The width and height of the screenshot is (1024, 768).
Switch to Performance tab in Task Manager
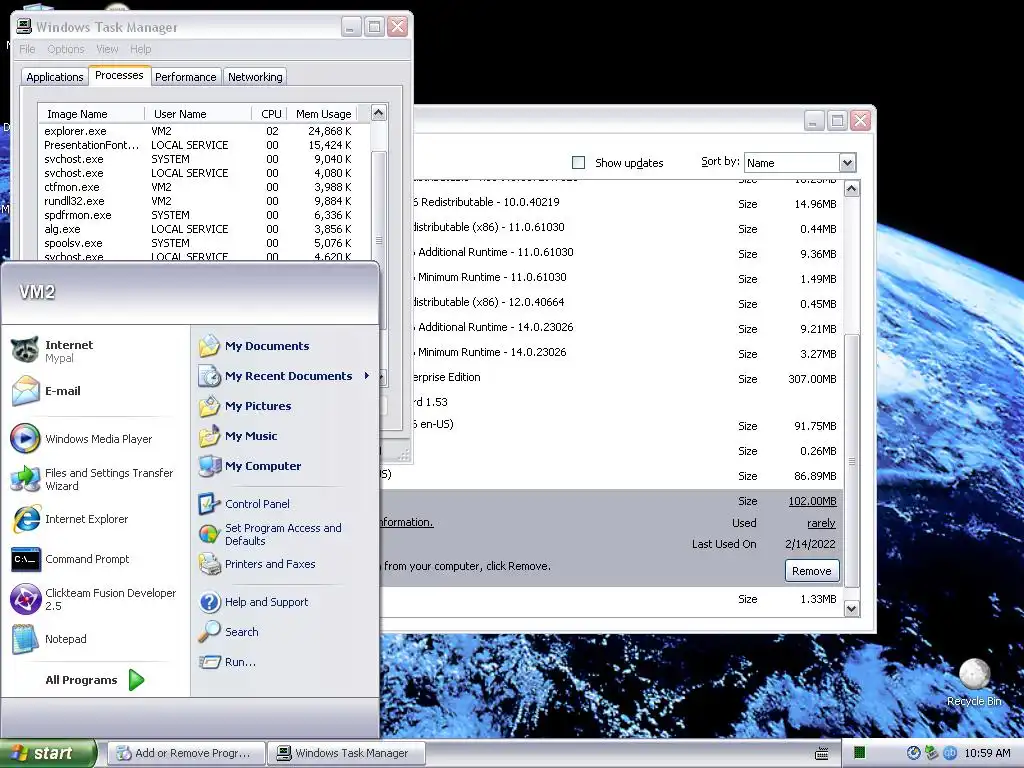pyautogui.click(x=185, y=77)
